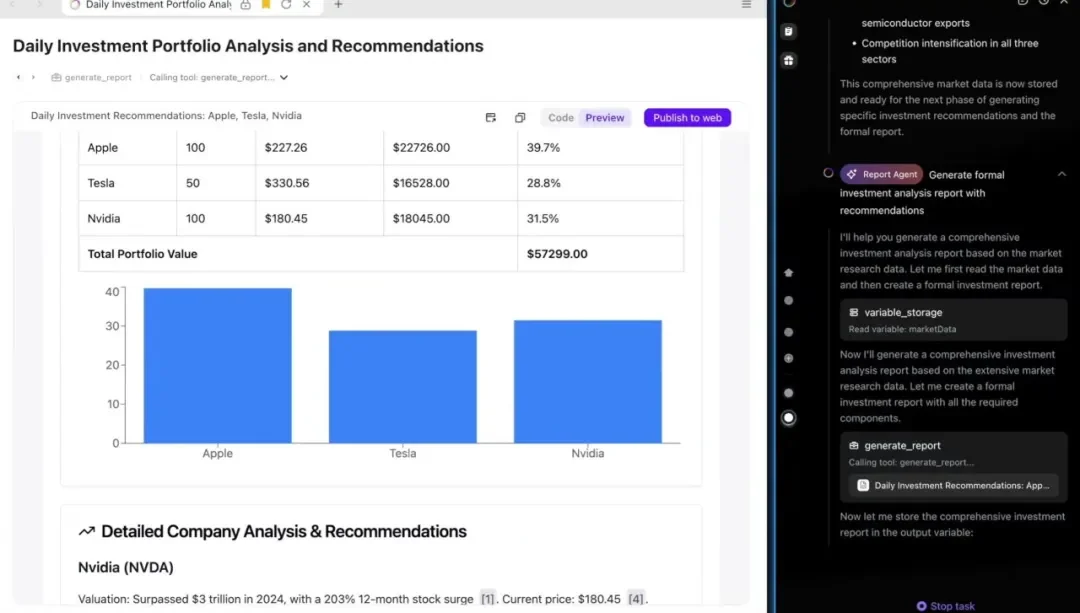Switch report view to Code
Viewport: 1080px width, 613px height.
click(561, 118)
